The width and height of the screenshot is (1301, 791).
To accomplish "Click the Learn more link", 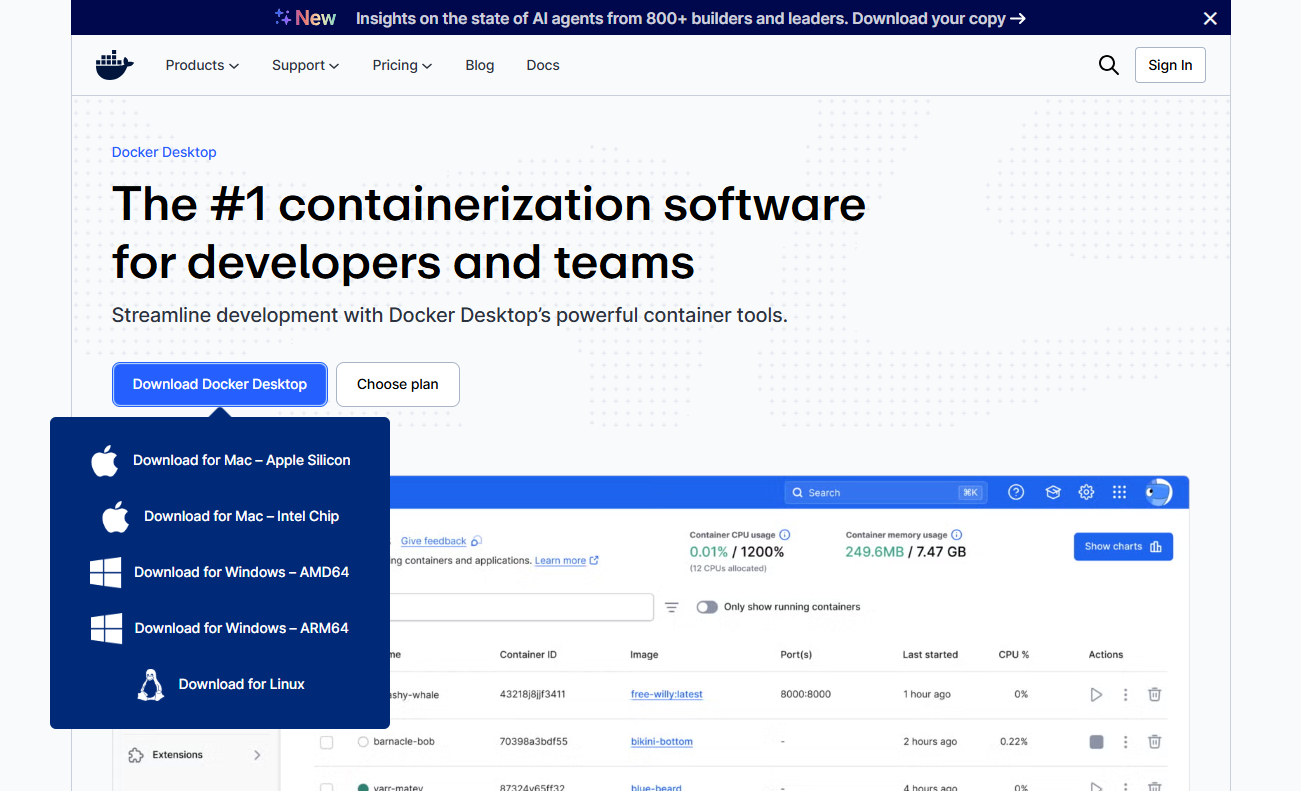I will [560, 561].
